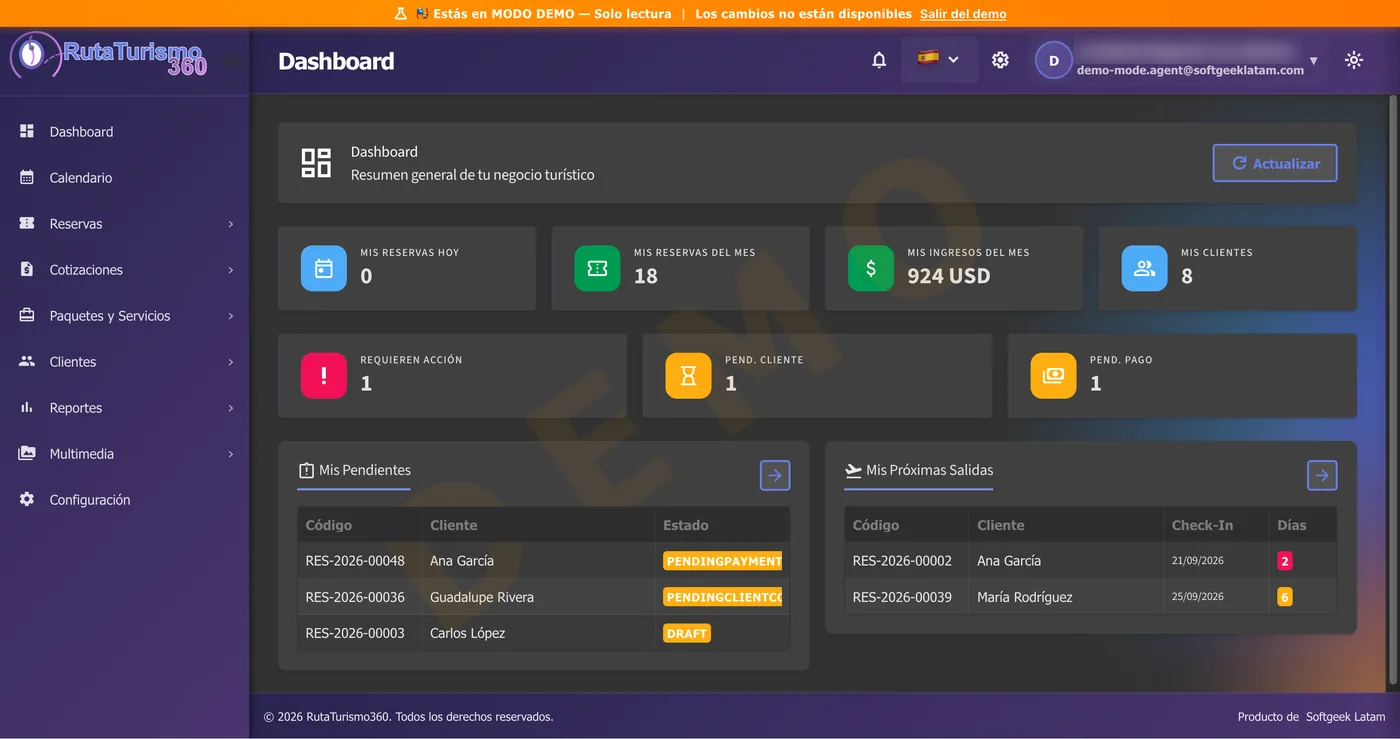Click the RutaTurismo360 logo

coord(108,56)
